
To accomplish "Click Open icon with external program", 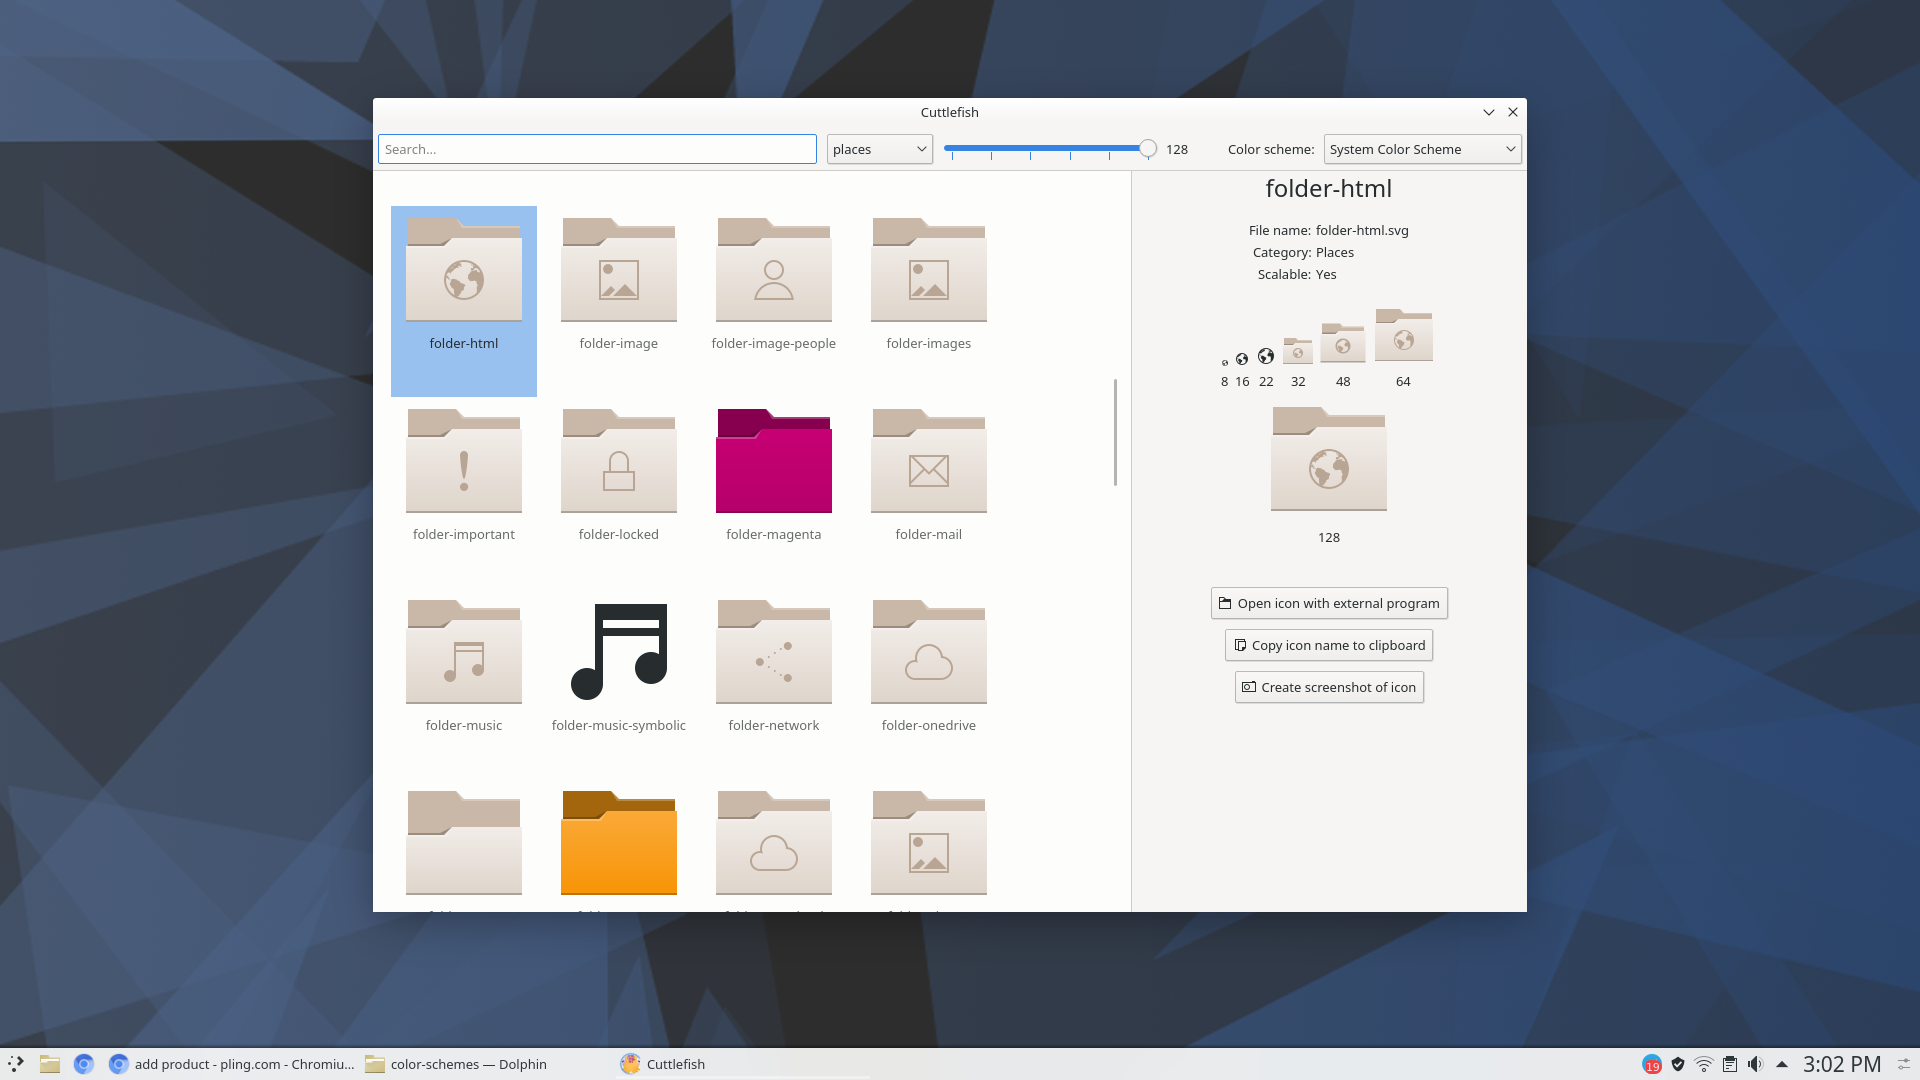I will tap(1329, 603).
